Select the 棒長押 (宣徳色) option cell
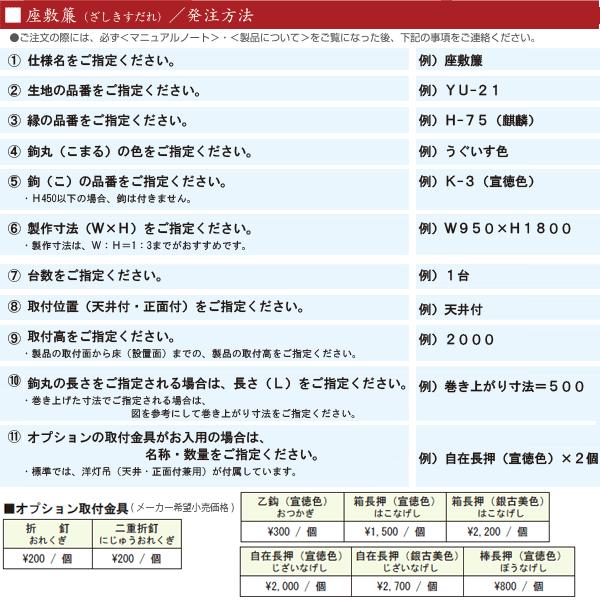The height and width of the screenshot is (600, 600). [517, 561]
